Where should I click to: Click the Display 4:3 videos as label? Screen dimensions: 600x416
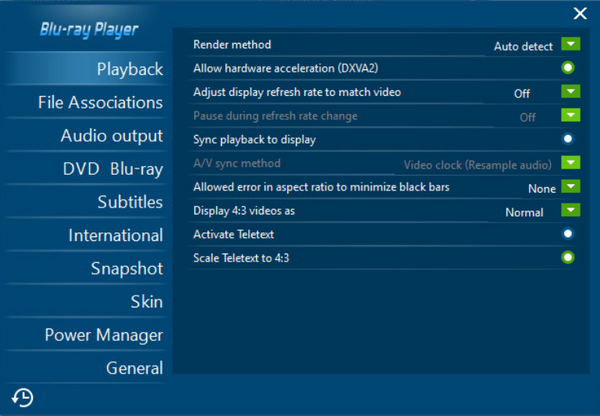click(x=244, y=211)
